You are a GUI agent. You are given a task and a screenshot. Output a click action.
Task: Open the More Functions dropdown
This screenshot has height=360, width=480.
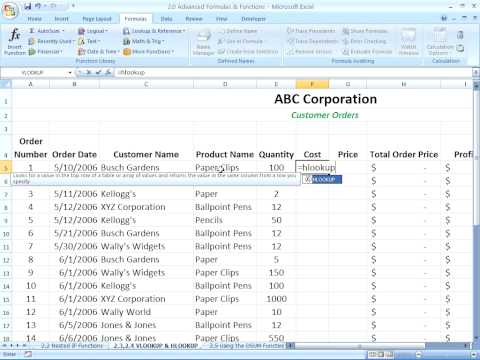click(149, 52)
